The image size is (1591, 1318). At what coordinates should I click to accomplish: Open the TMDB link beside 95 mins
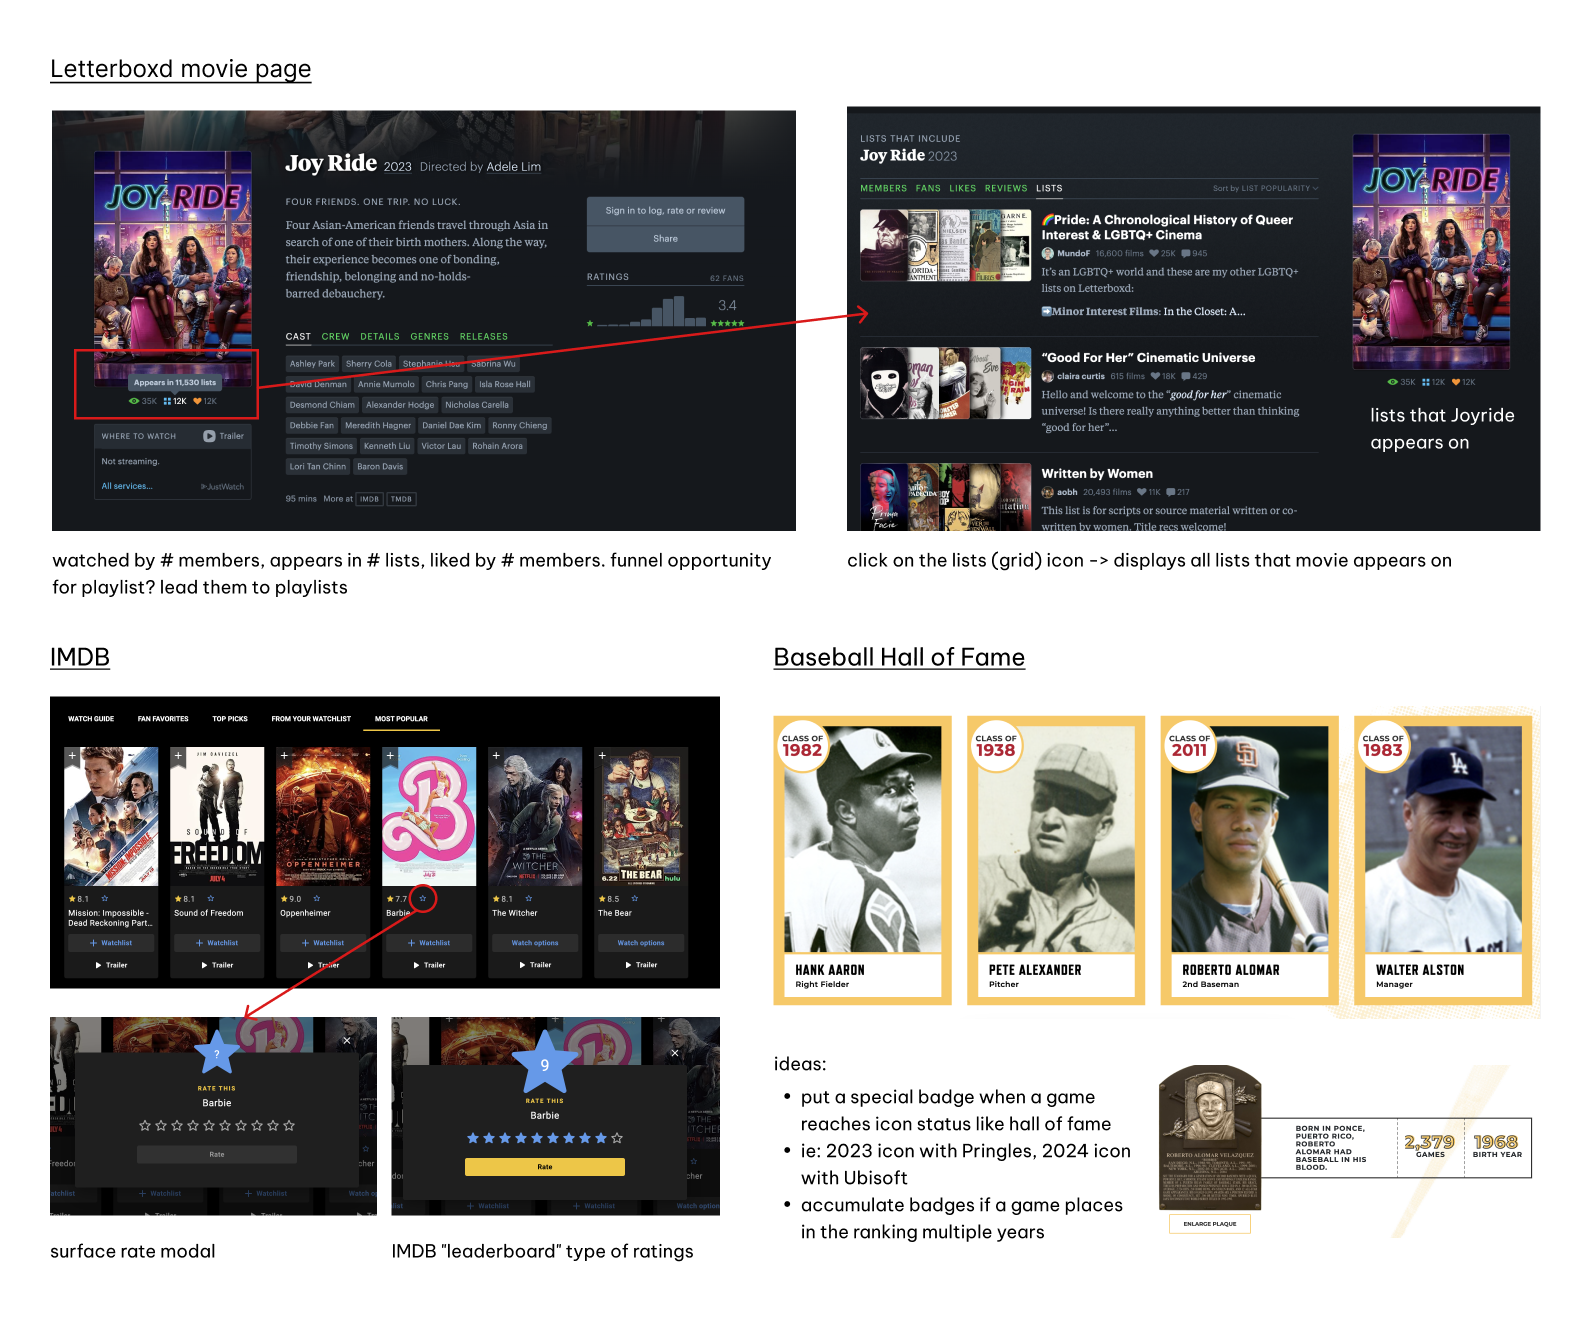tap(402, 499)
